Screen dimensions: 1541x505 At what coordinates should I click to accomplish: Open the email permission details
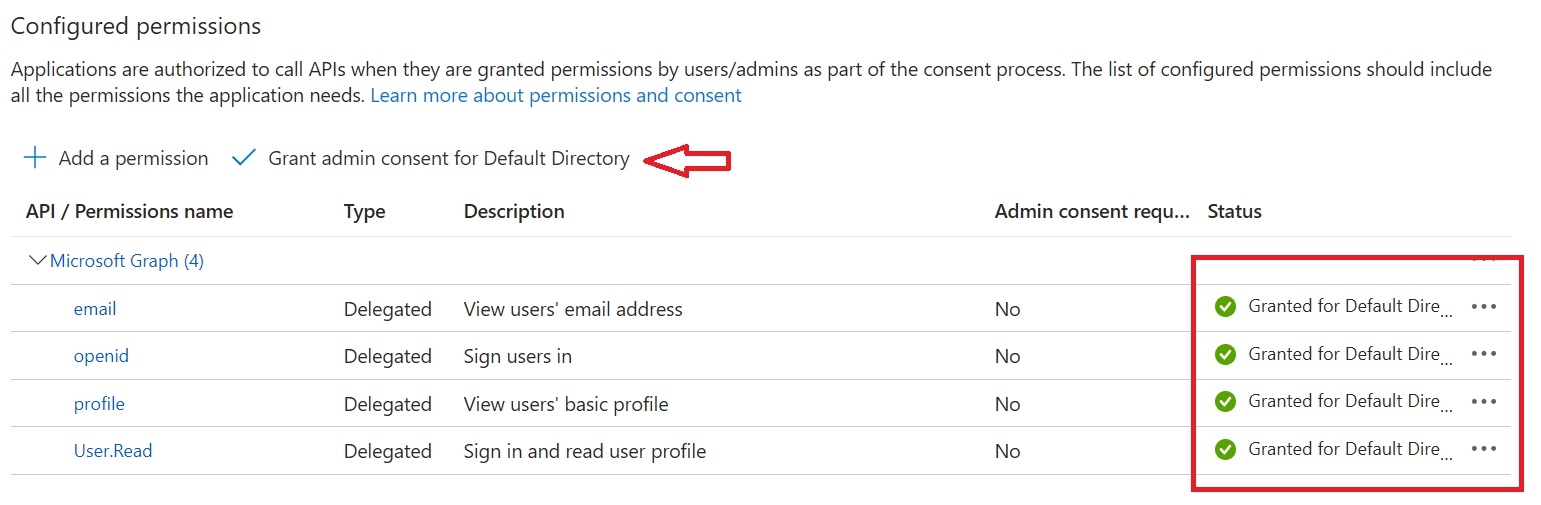[x=95, y=309]
